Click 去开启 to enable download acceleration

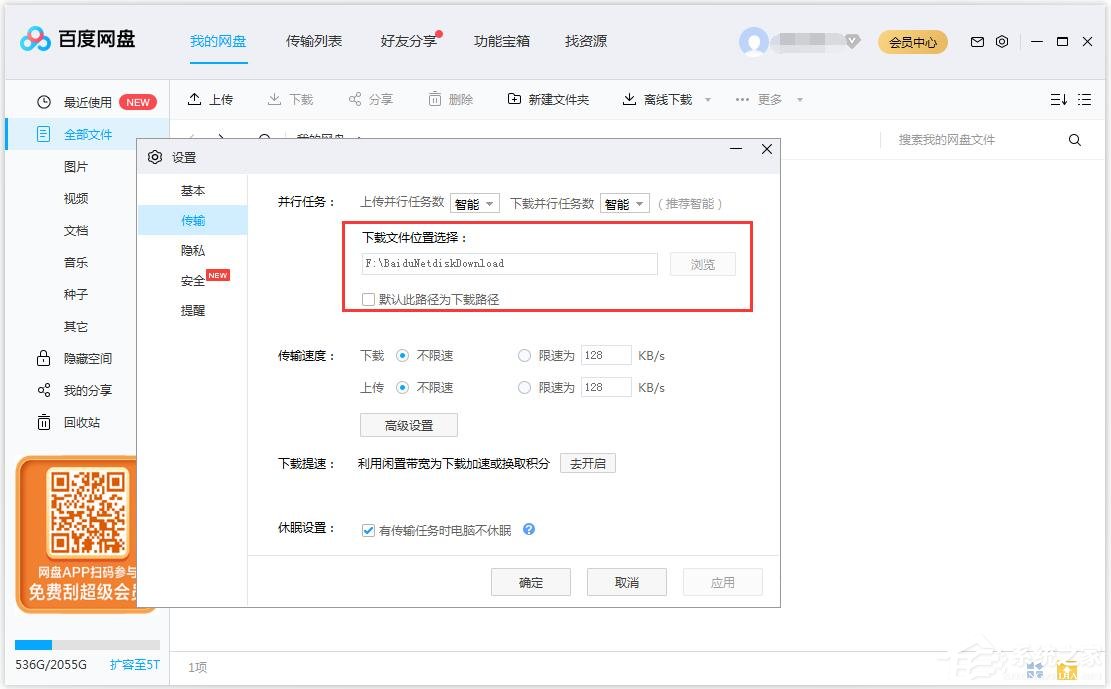[x=588, y=463]
